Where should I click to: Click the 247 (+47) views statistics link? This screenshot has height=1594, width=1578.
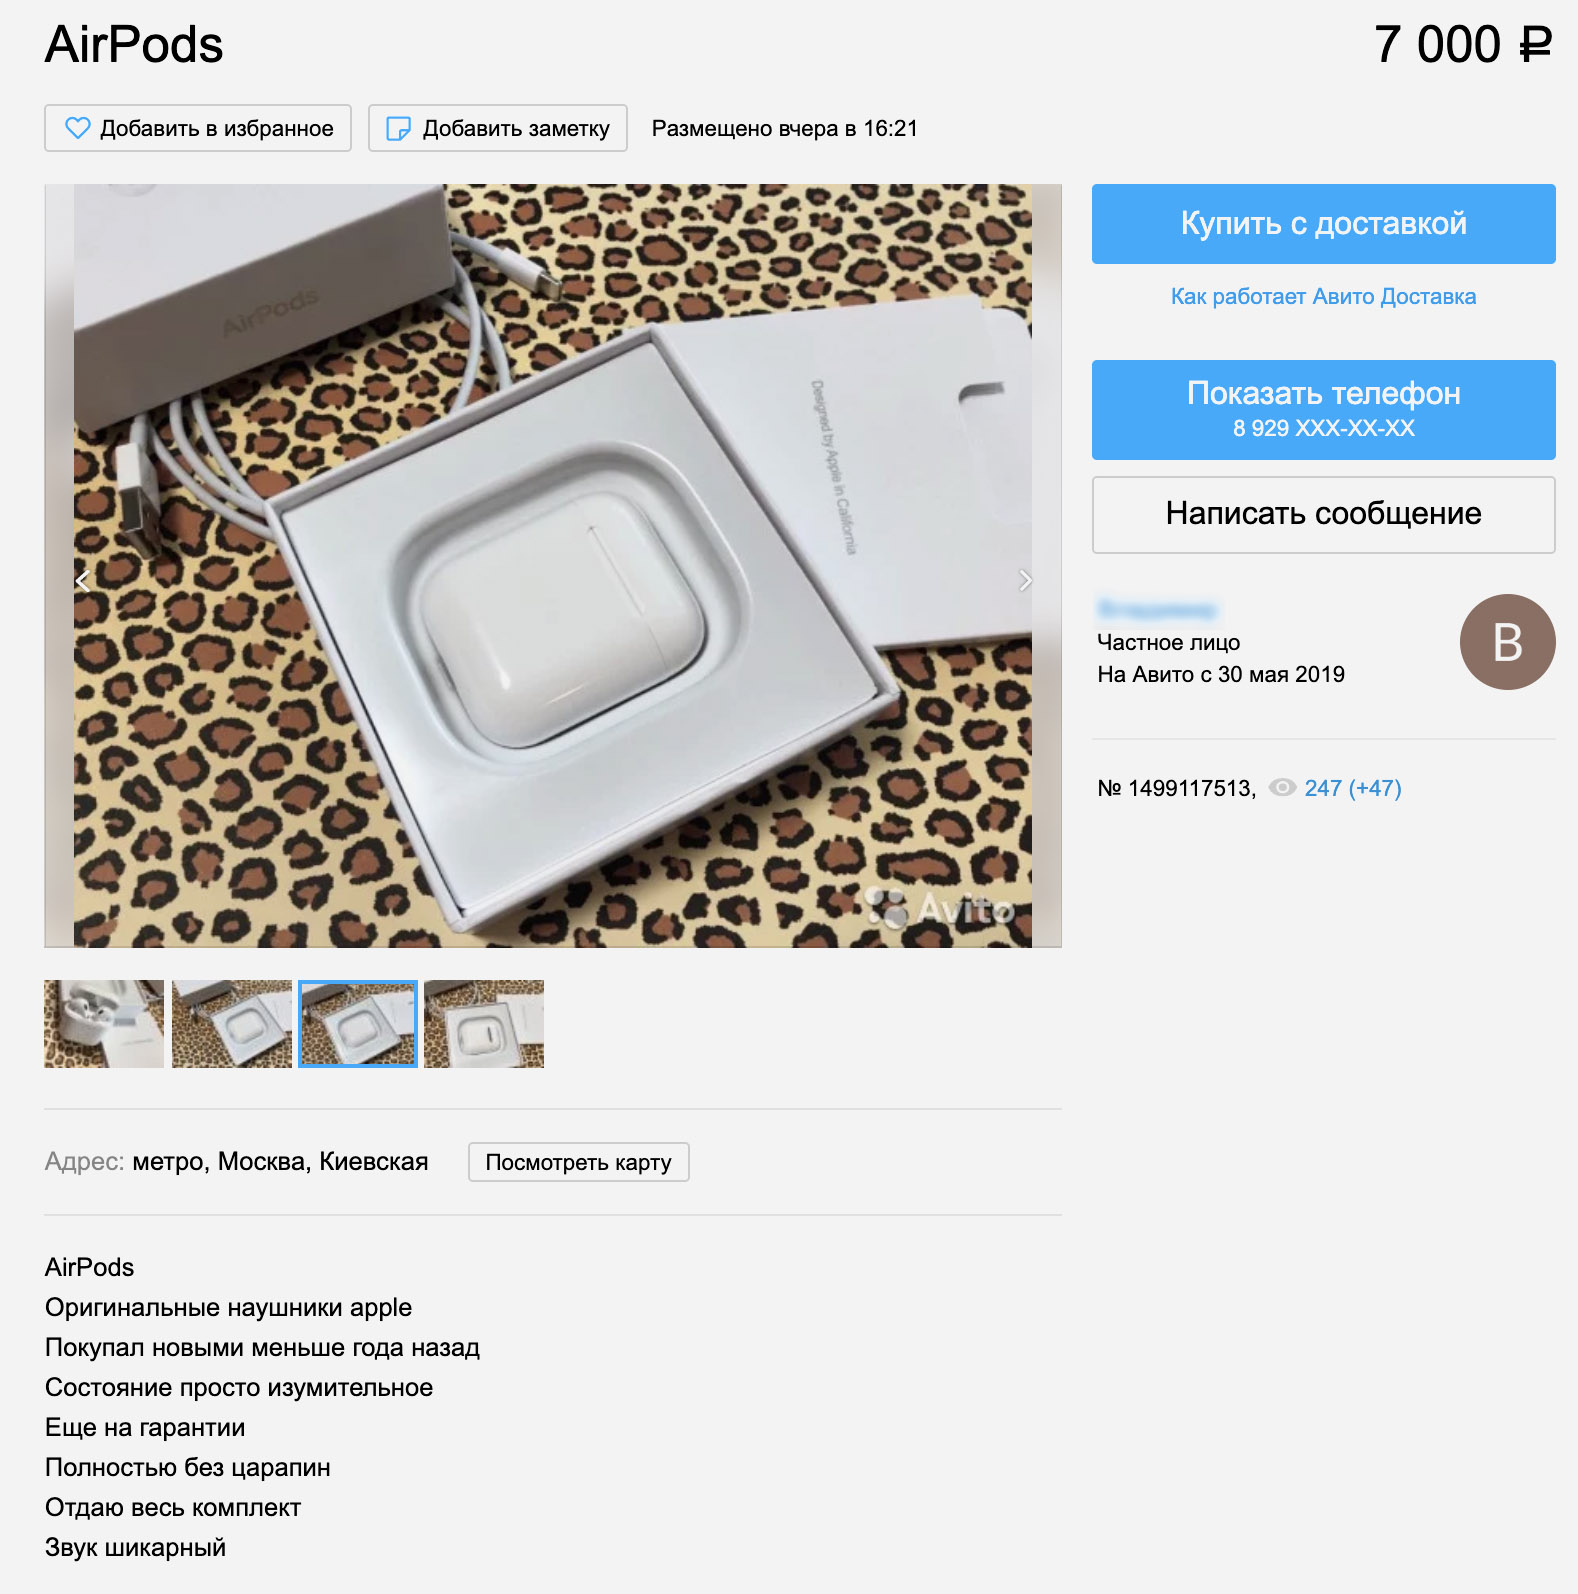coord(1353,788)
